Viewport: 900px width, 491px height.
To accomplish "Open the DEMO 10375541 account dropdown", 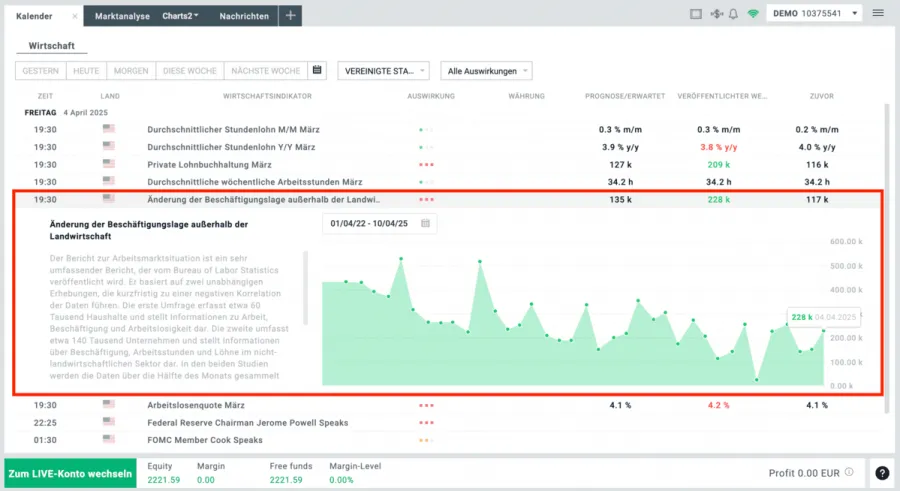I will 816,14.
